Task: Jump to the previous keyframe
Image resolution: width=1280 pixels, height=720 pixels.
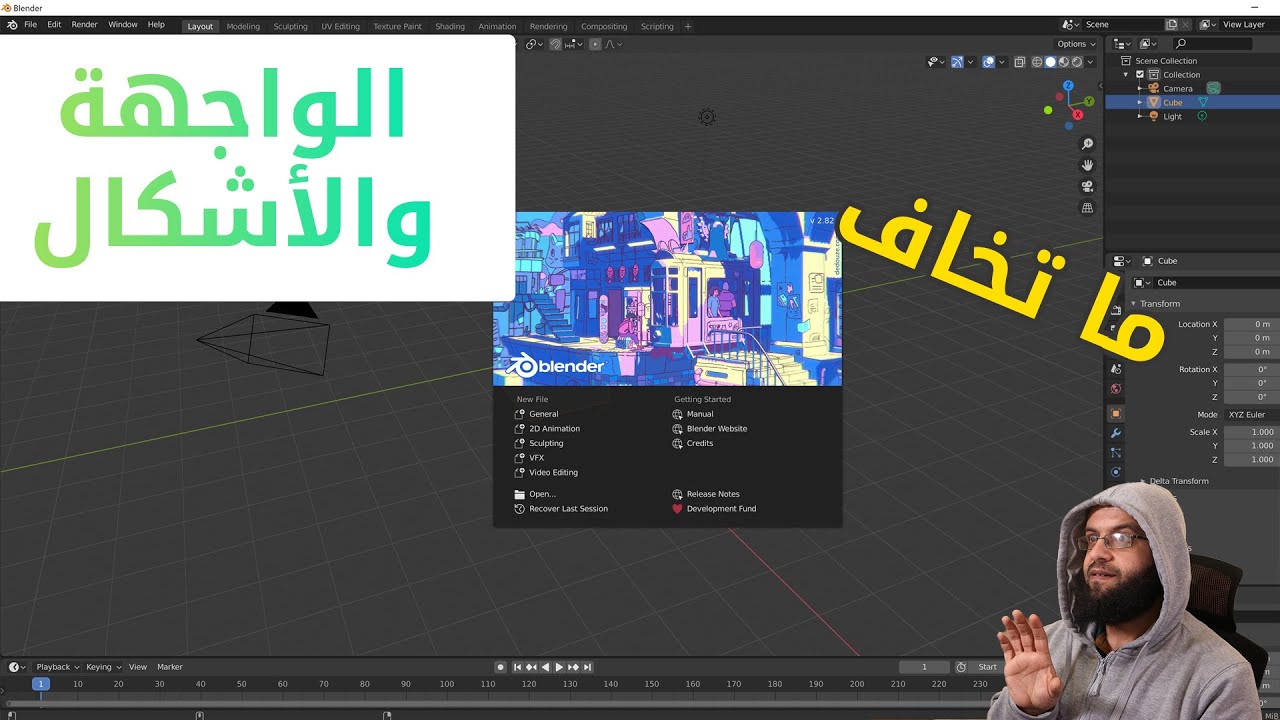Action: click(531, 667)
